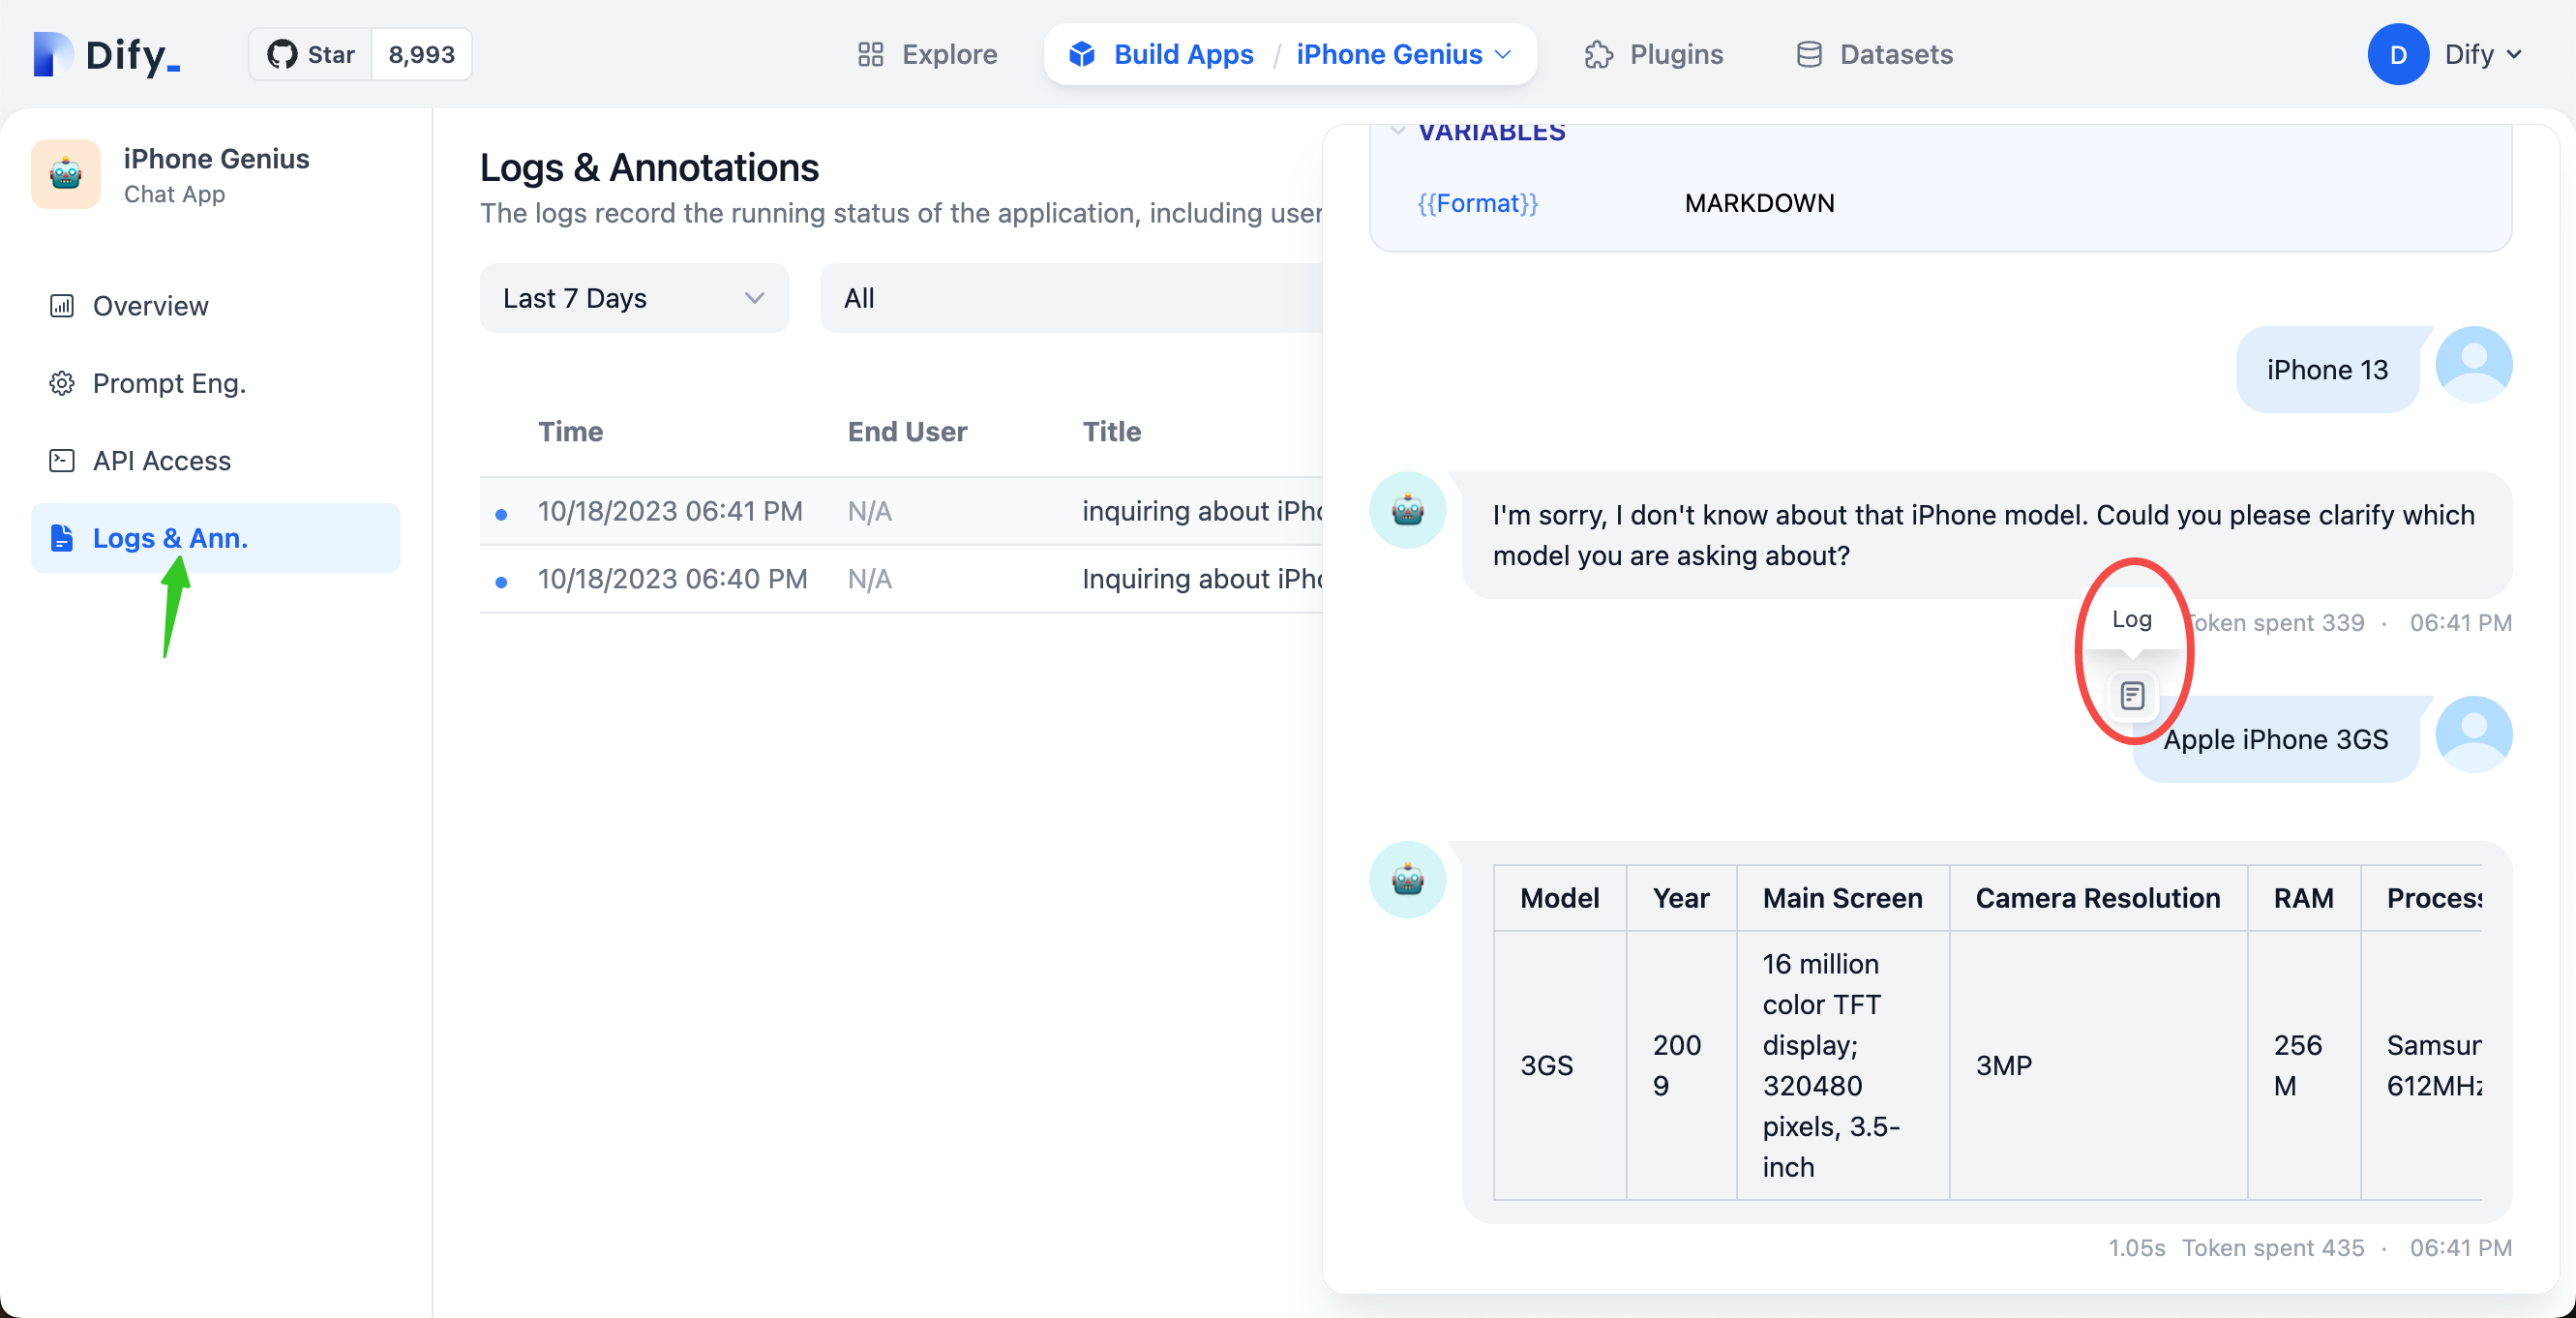Image resolution: width=2576 pixels, height=1318 pixels.
Task: Click the GitHub Star icon
Action: coord(282,54)
